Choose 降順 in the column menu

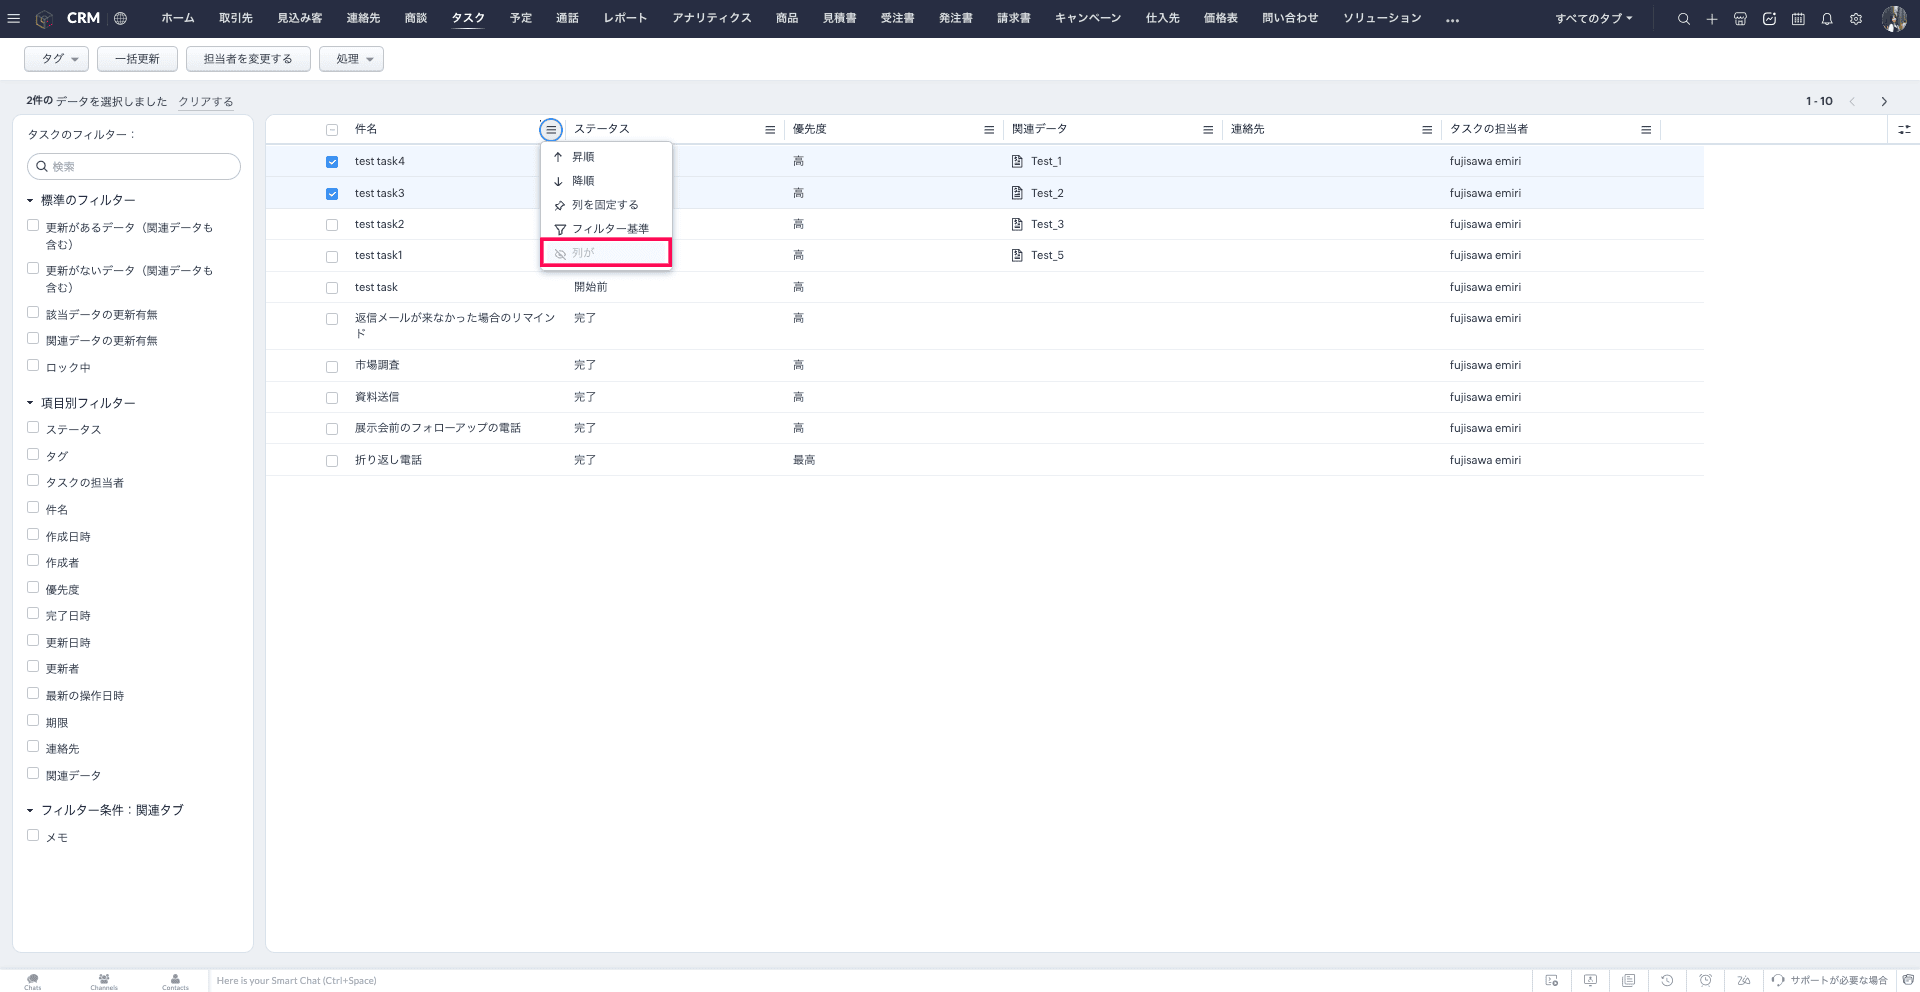coord(606,181)
